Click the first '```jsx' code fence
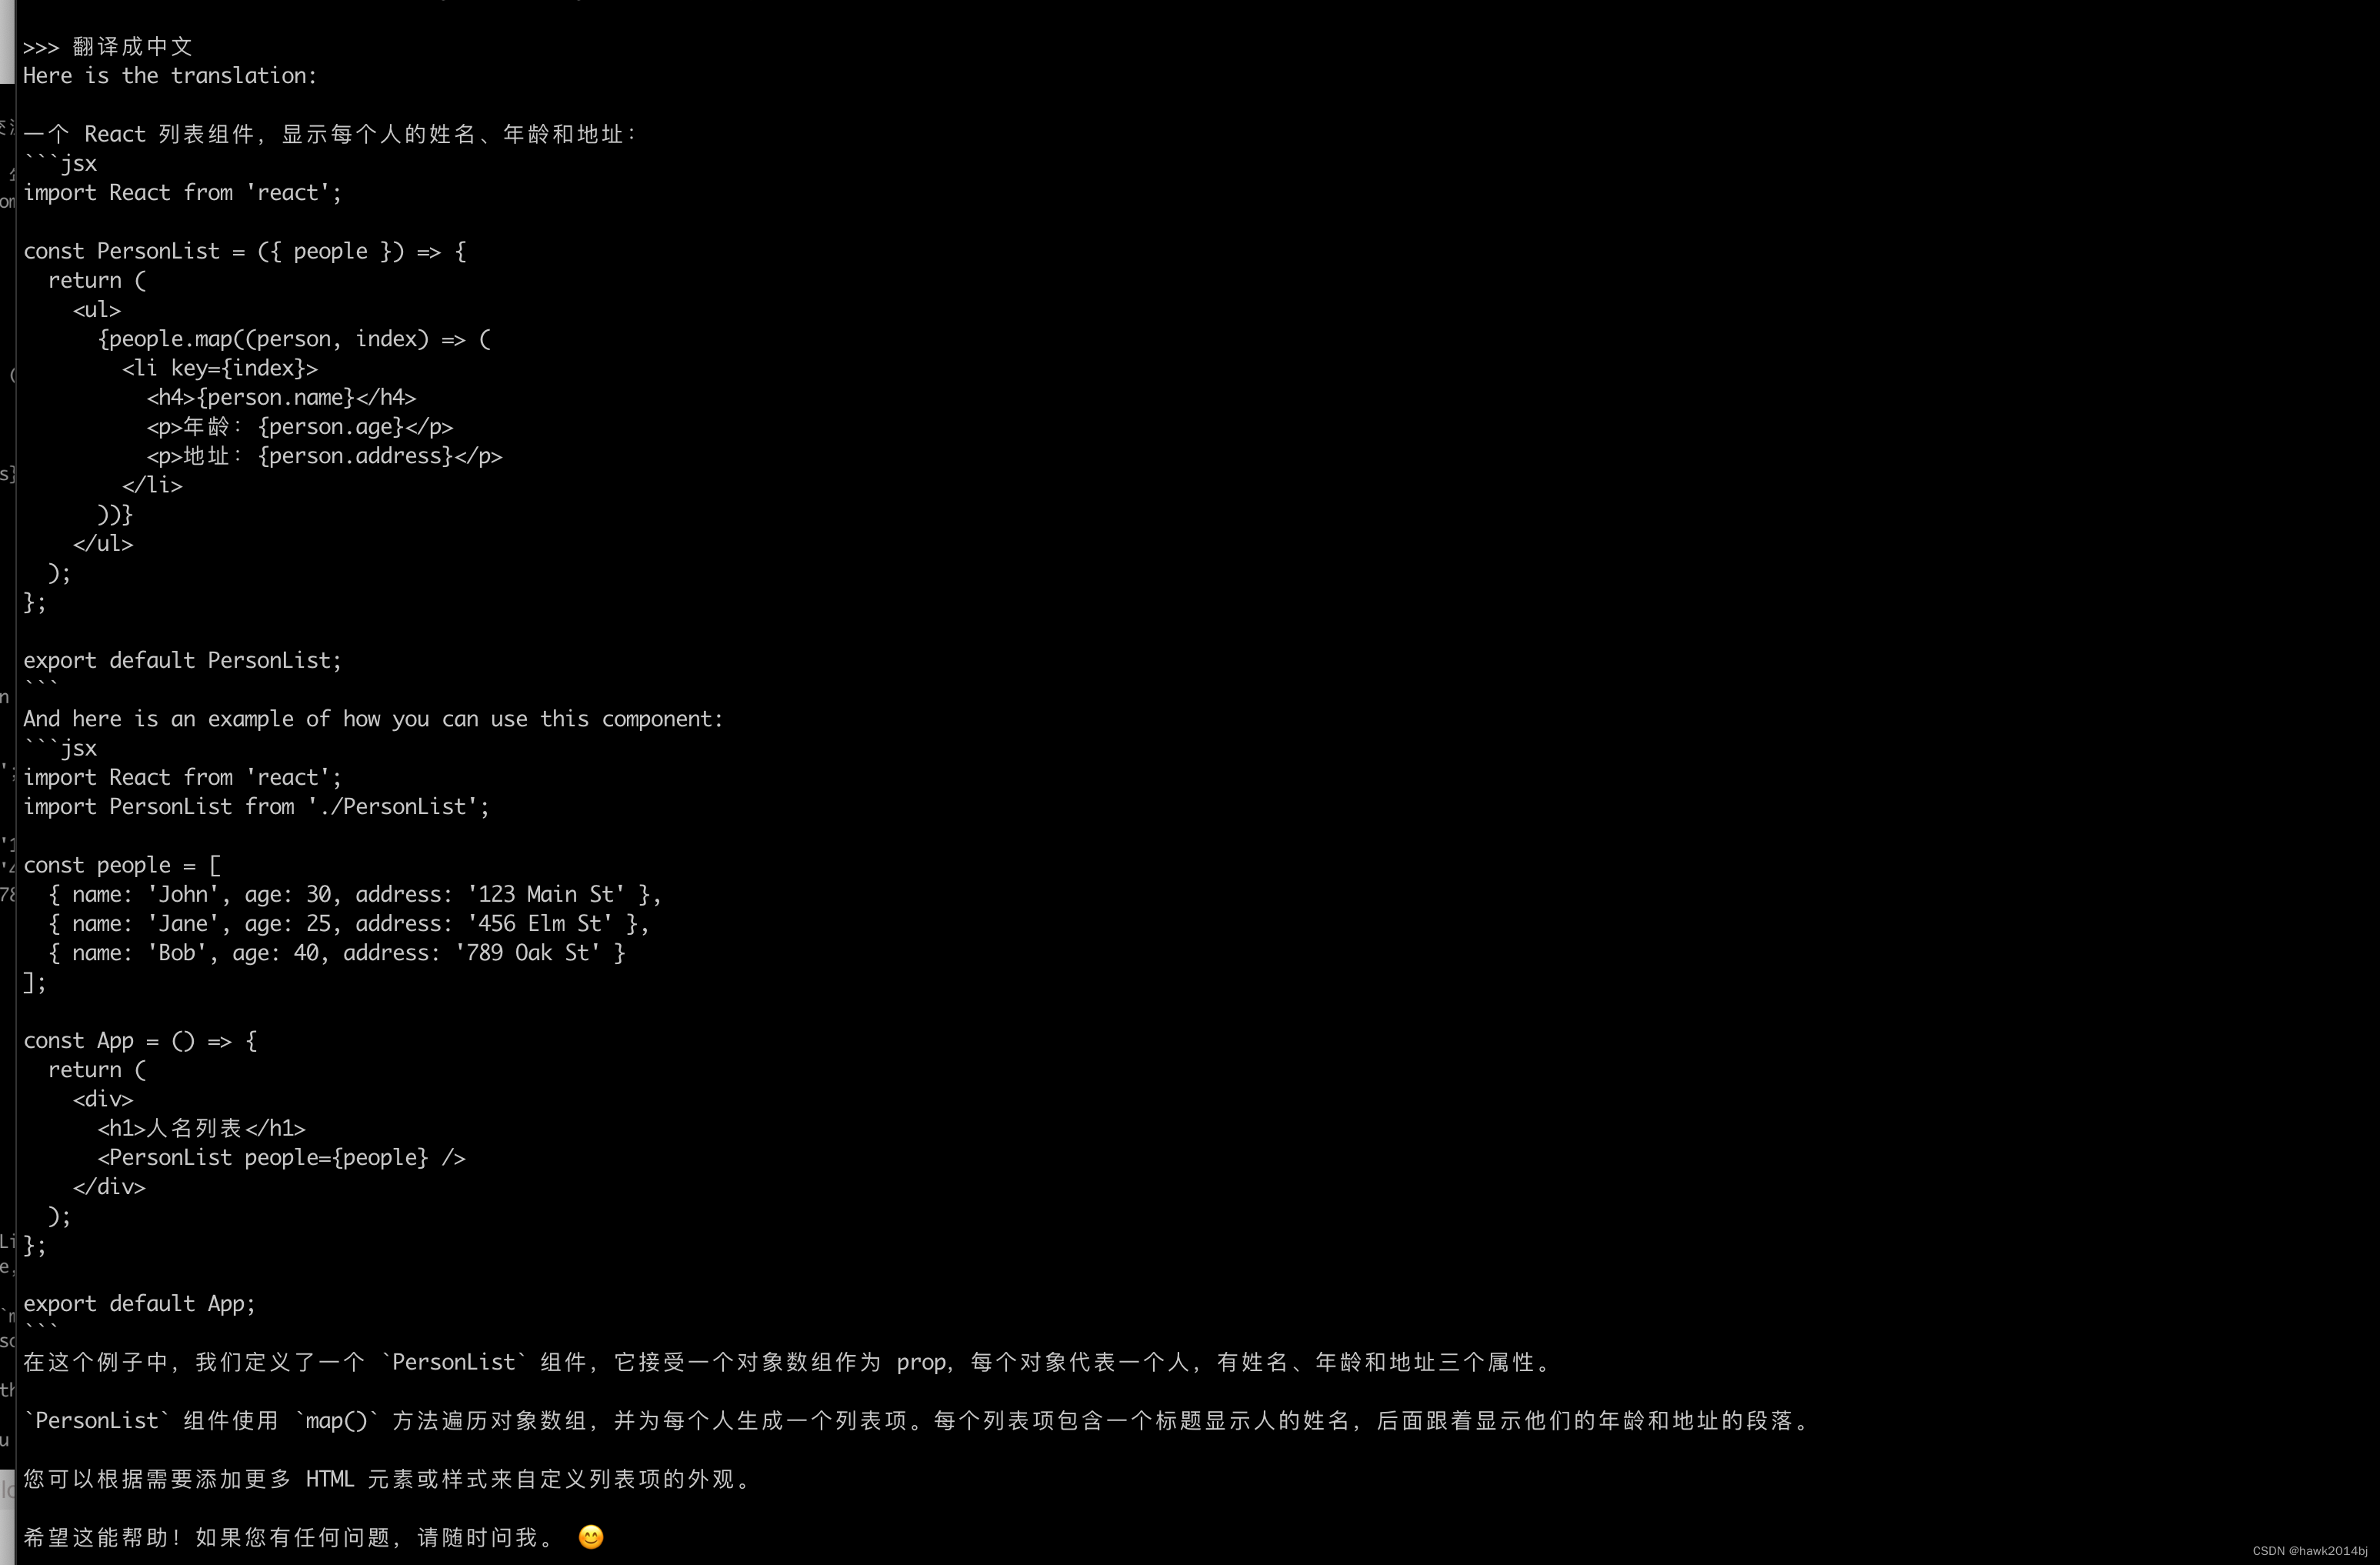 pos(60,164)
